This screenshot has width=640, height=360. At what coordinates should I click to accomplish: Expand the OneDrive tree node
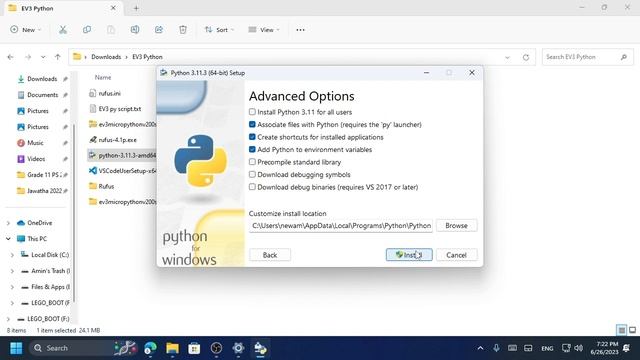8,223
